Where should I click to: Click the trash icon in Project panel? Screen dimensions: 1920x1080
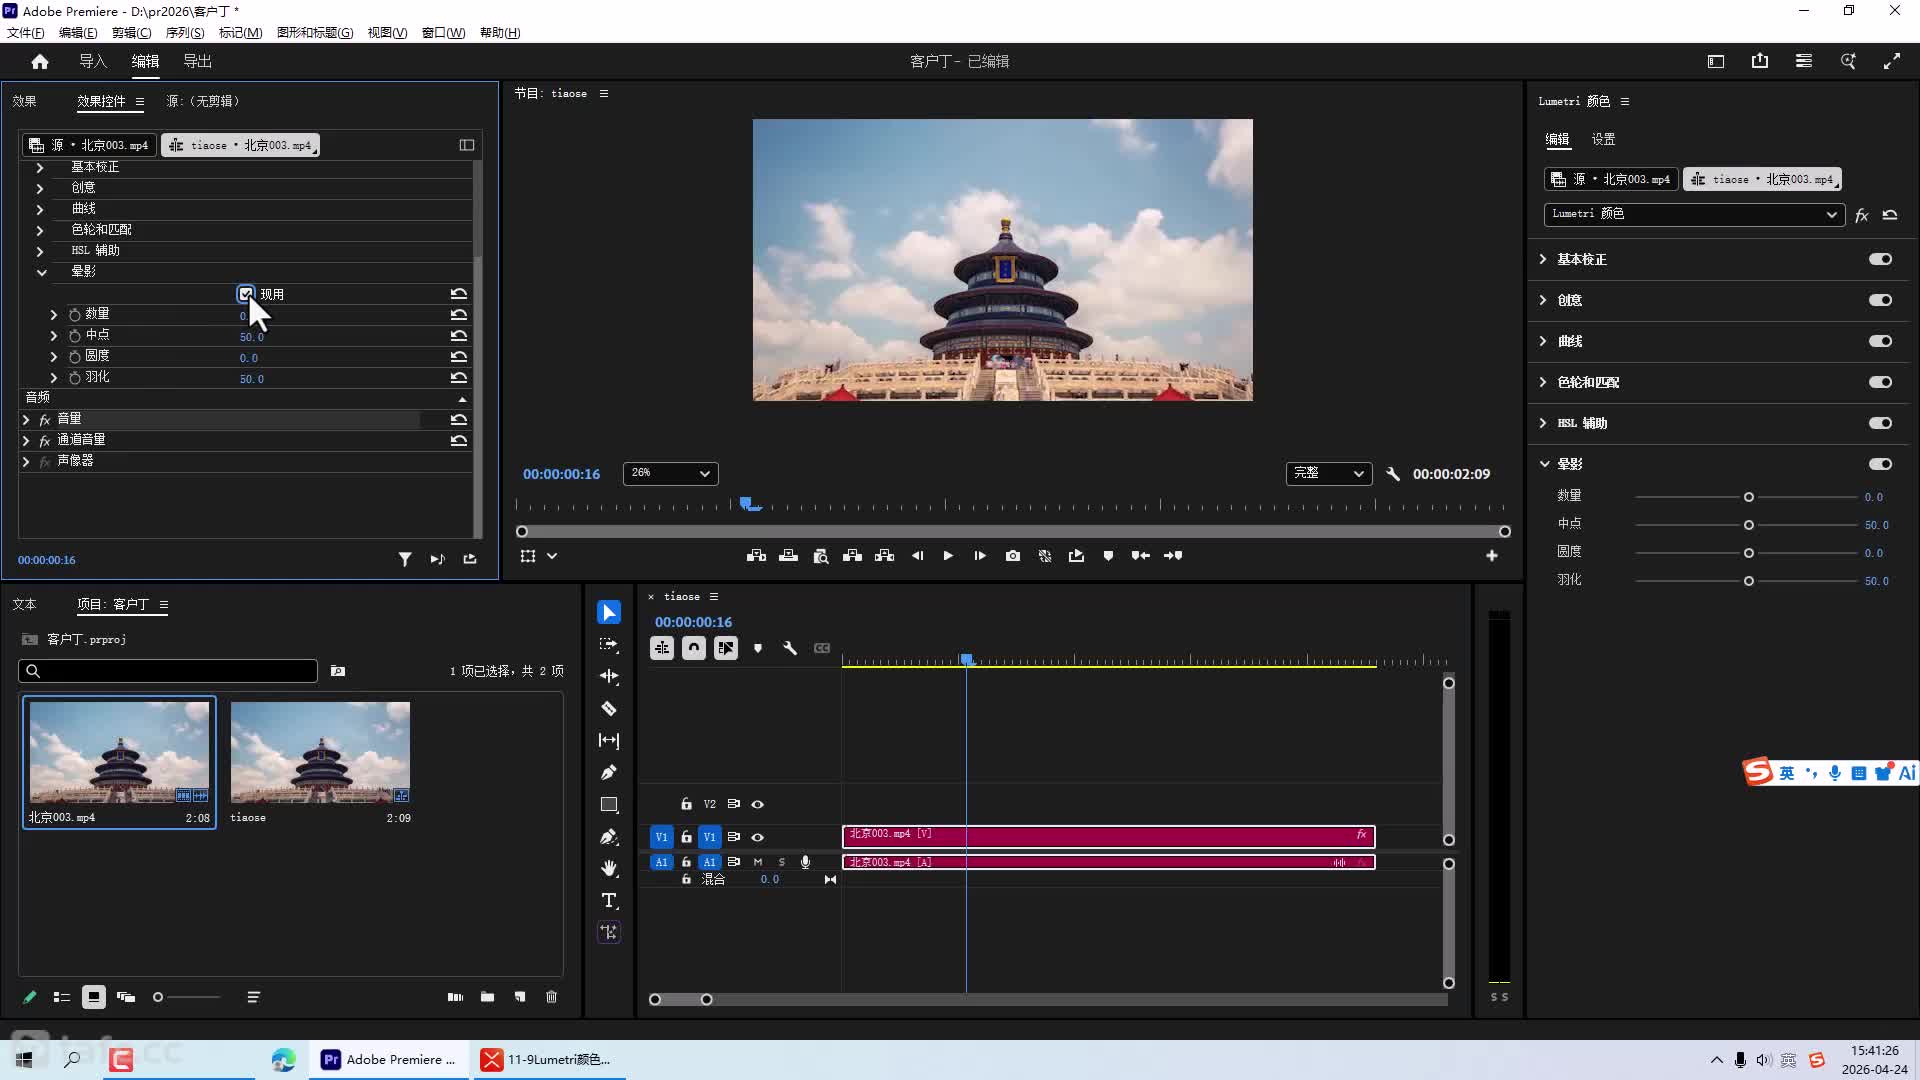pyautogui.click(x=552, y=997)
